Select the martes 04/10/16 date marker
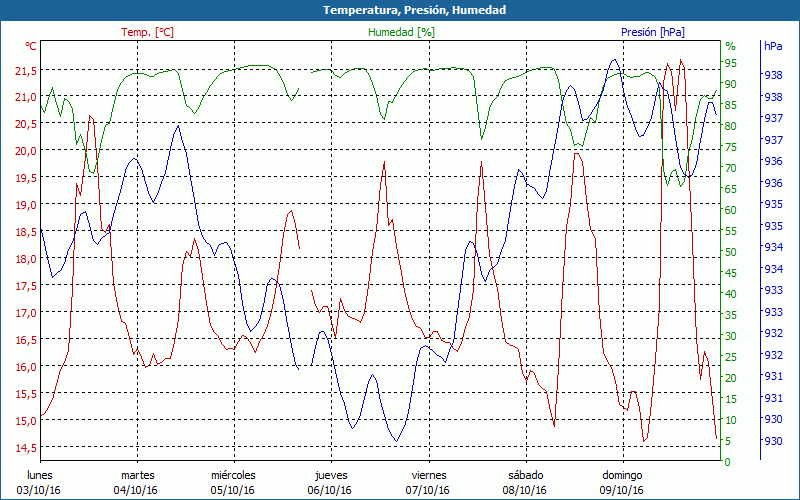This screenshot has height=500, width=800. pyautogui.click(x=137, y=483)
